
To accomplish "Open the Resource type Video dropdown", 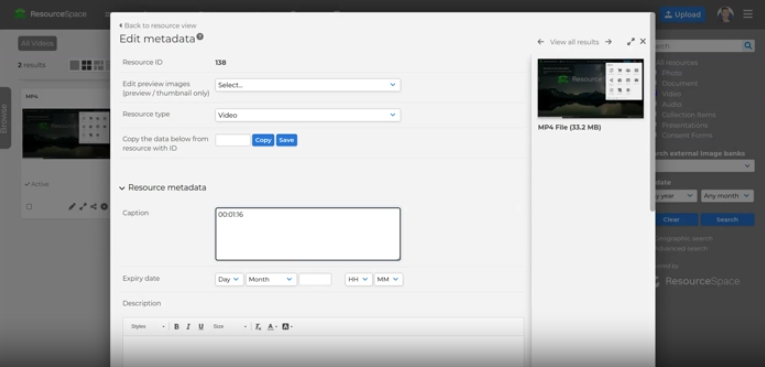I will pyautogui.click(x=307, y=115).
